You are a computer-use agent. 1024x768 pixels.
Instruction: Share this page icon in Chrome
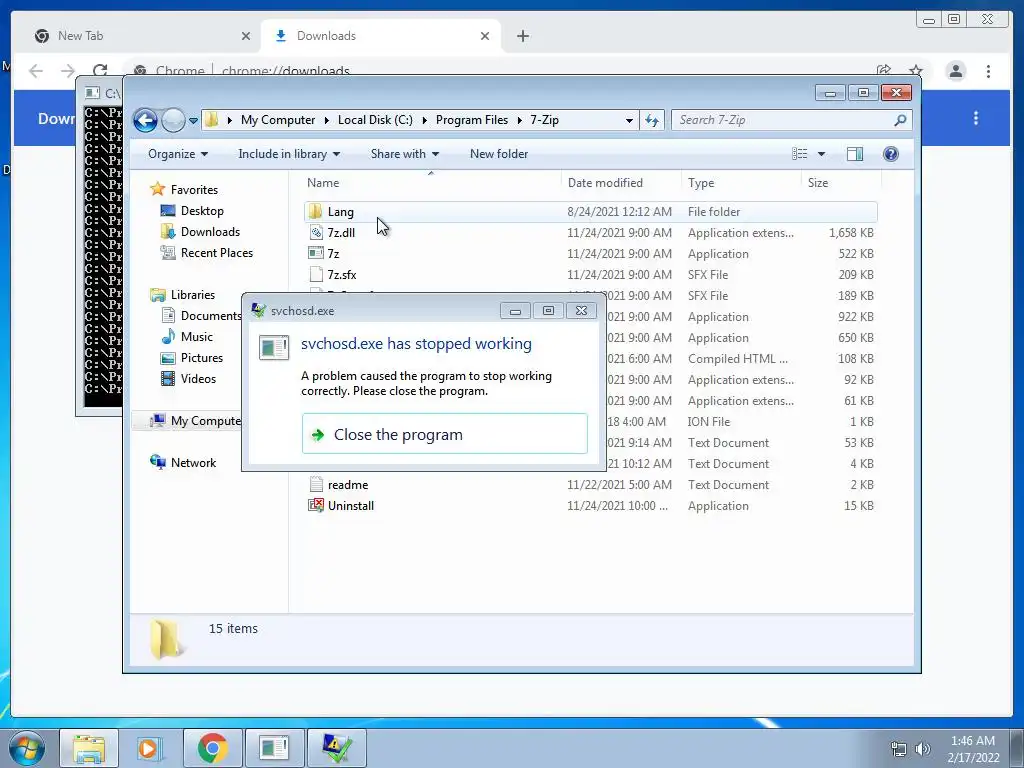pyautogui.click(x=884, y=71)
